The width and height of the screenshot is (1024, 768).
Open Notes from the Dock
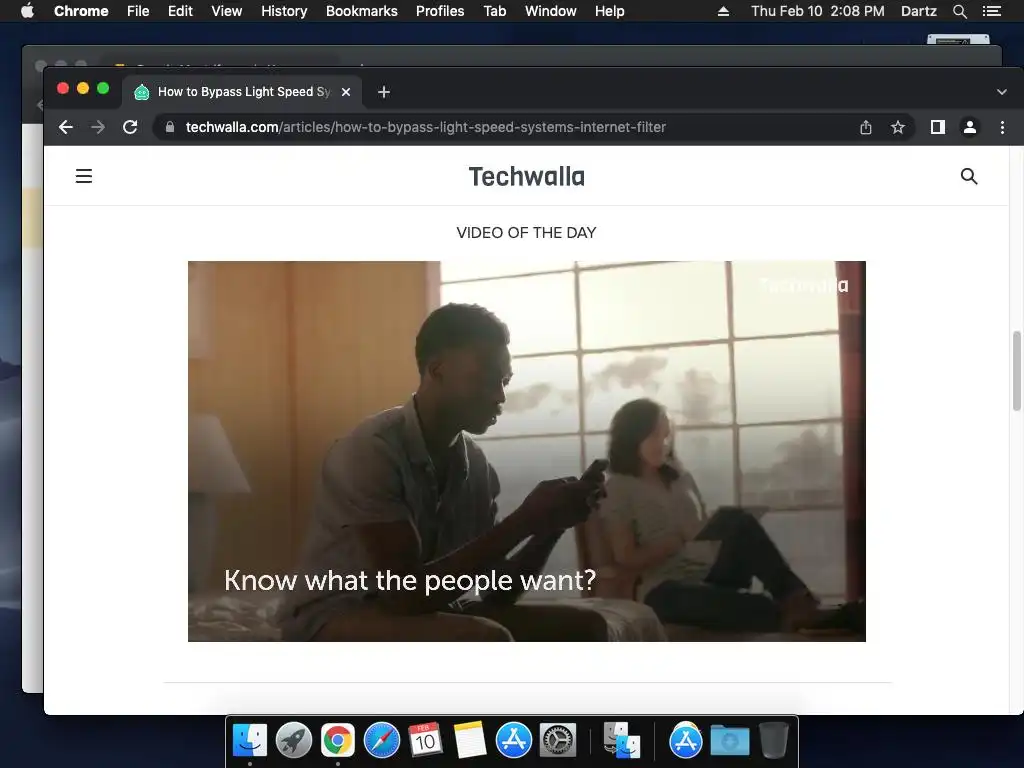tap(470, 740)
